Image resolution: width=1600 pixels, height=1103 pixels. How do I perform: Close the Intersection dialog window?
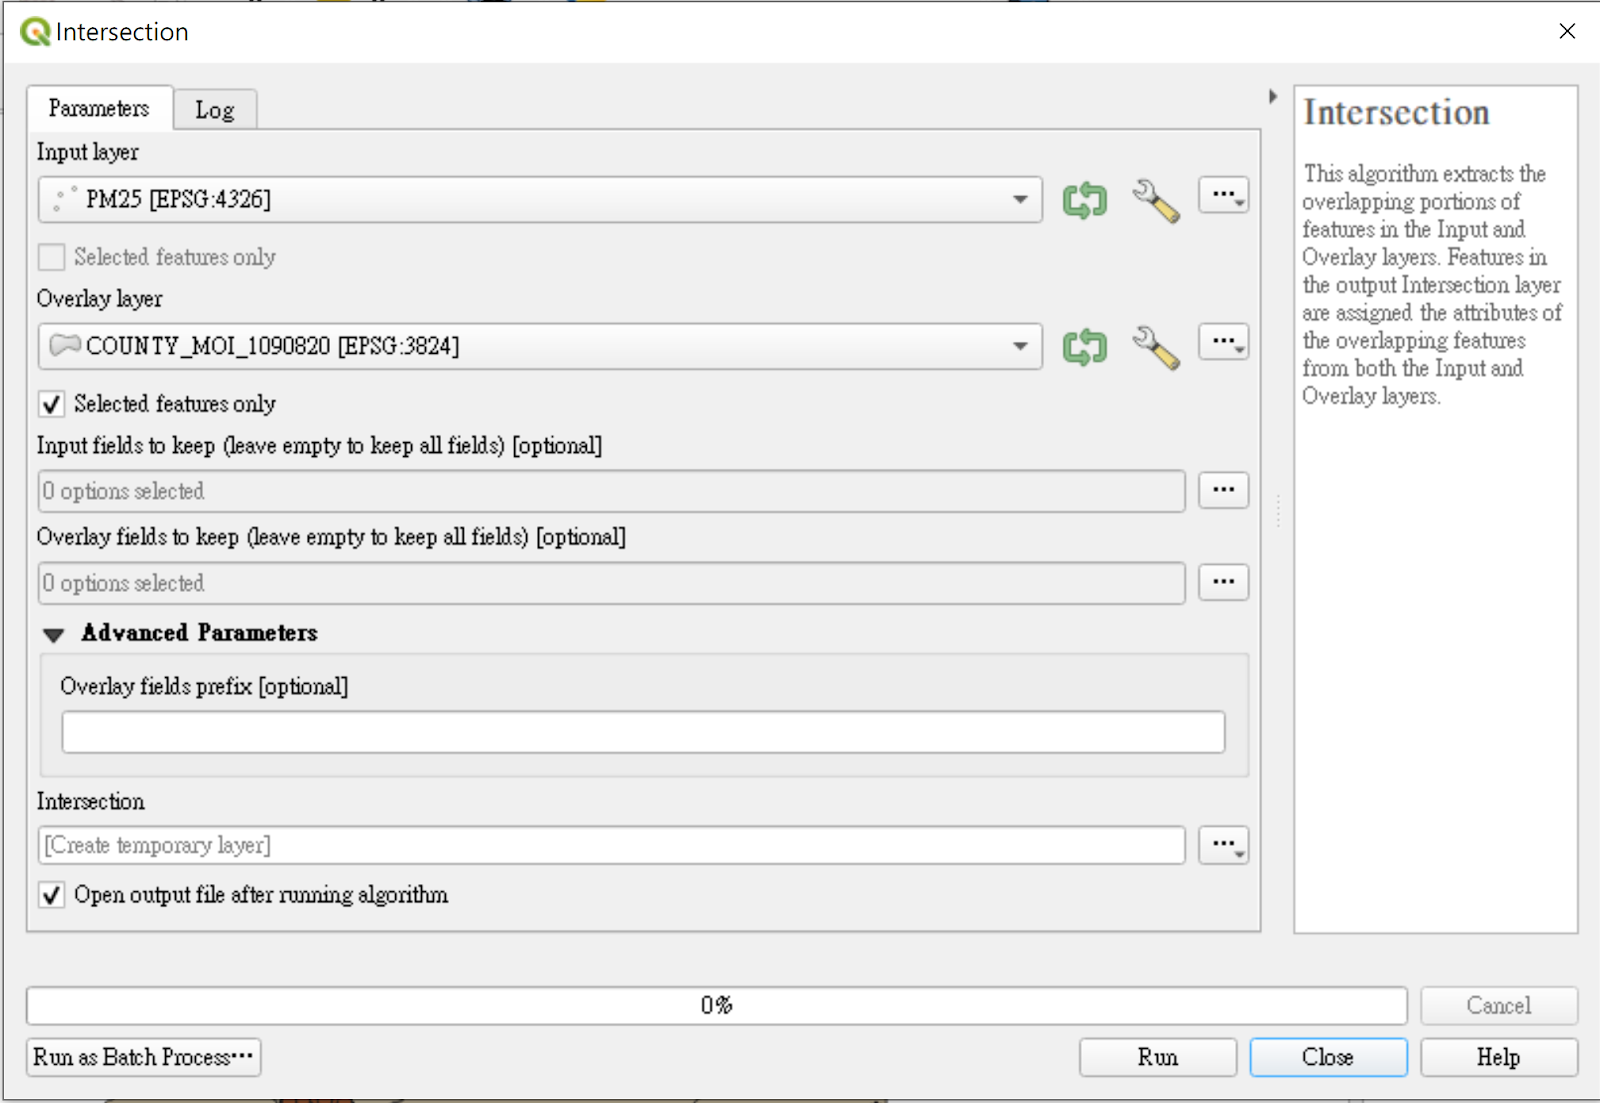pos(1567,31)
